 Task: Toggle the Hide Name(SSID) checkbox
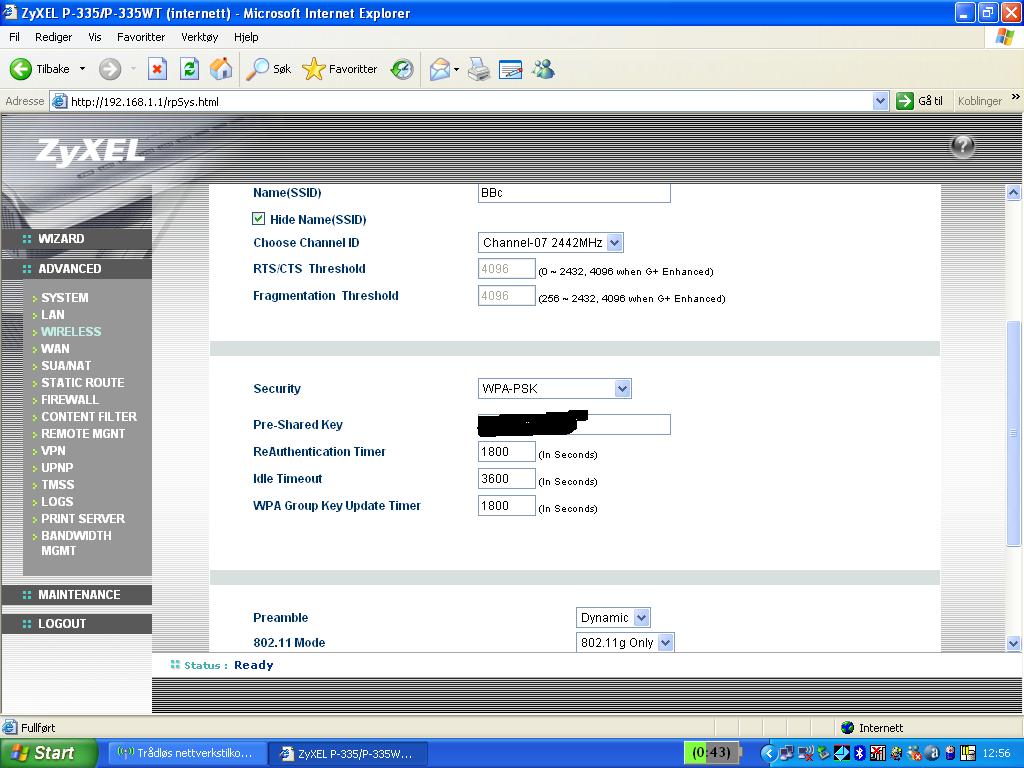click(259, 219)
